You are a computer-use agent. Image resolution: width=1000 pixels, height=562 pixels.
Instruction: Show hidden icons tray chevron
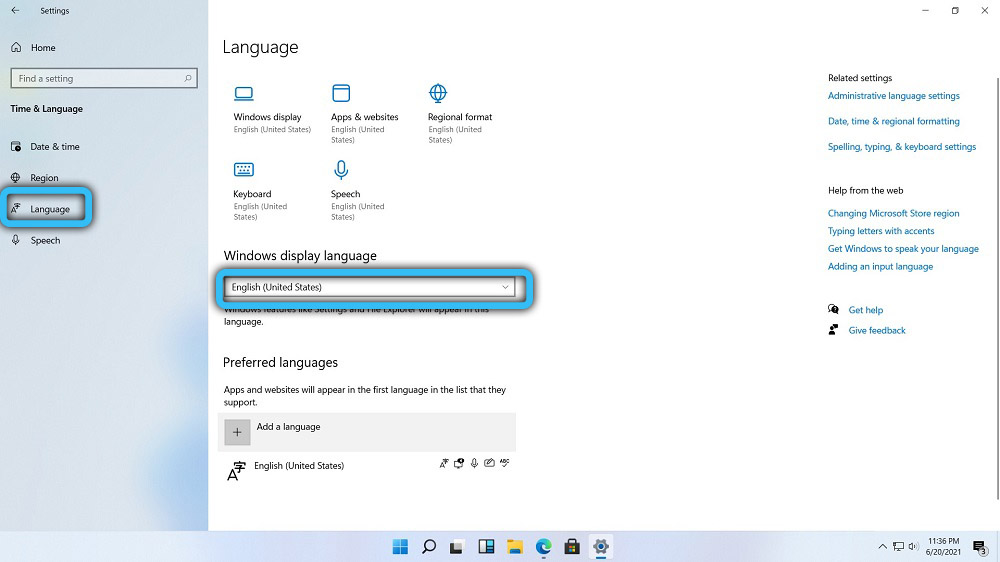pos(882,547)
